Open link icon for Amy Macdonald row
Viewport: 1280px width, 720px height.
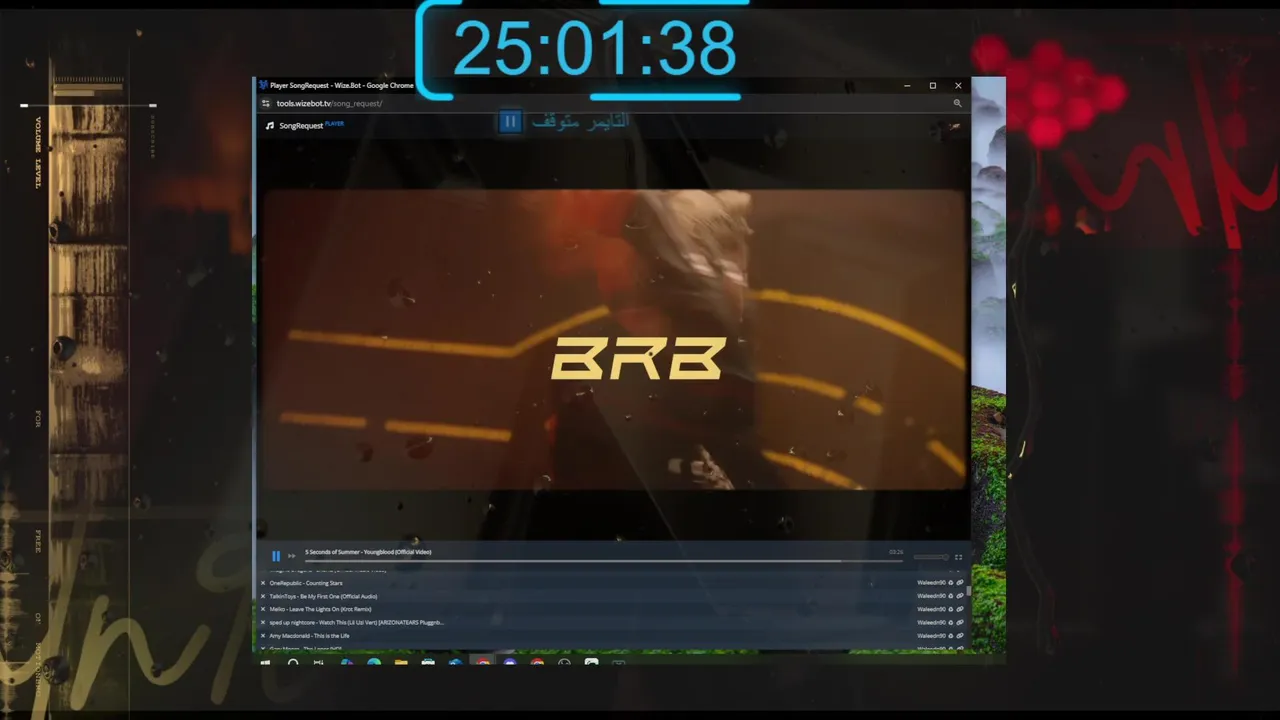tap(960, 635)
